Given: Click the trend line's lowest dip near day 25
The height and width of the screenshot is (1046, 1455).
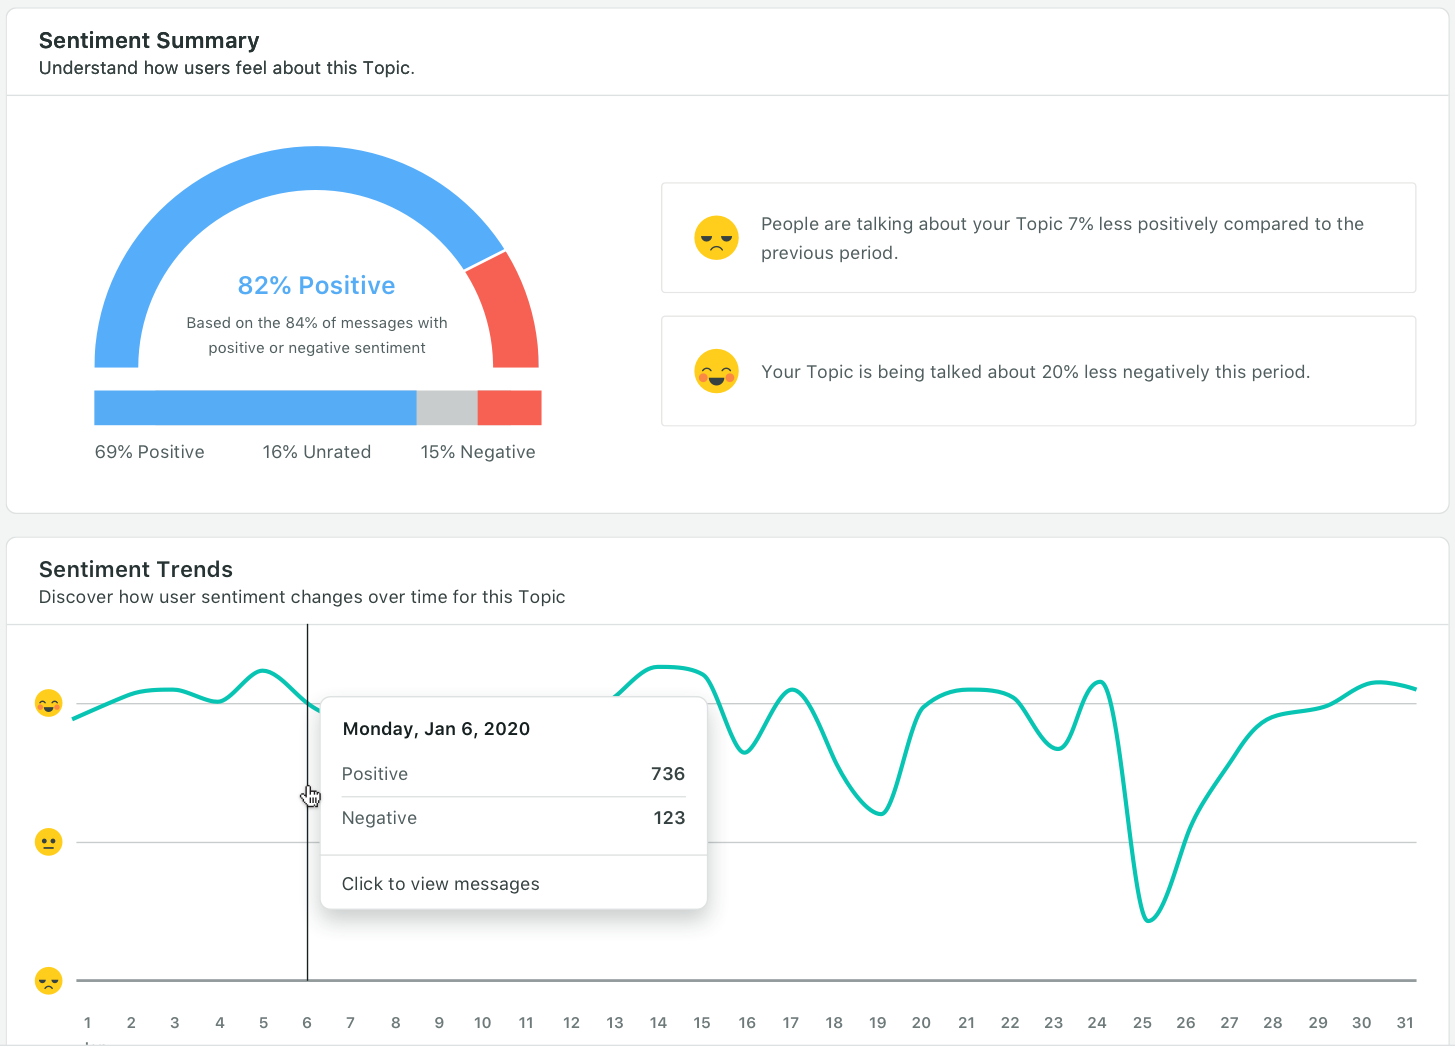Looking at the screenshot, I should tap(1148, 920).
